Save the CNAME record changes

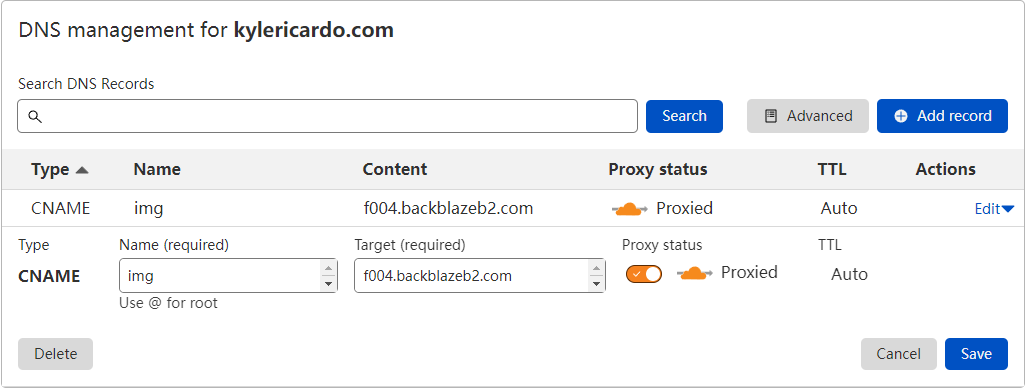(x=976, y=354)
